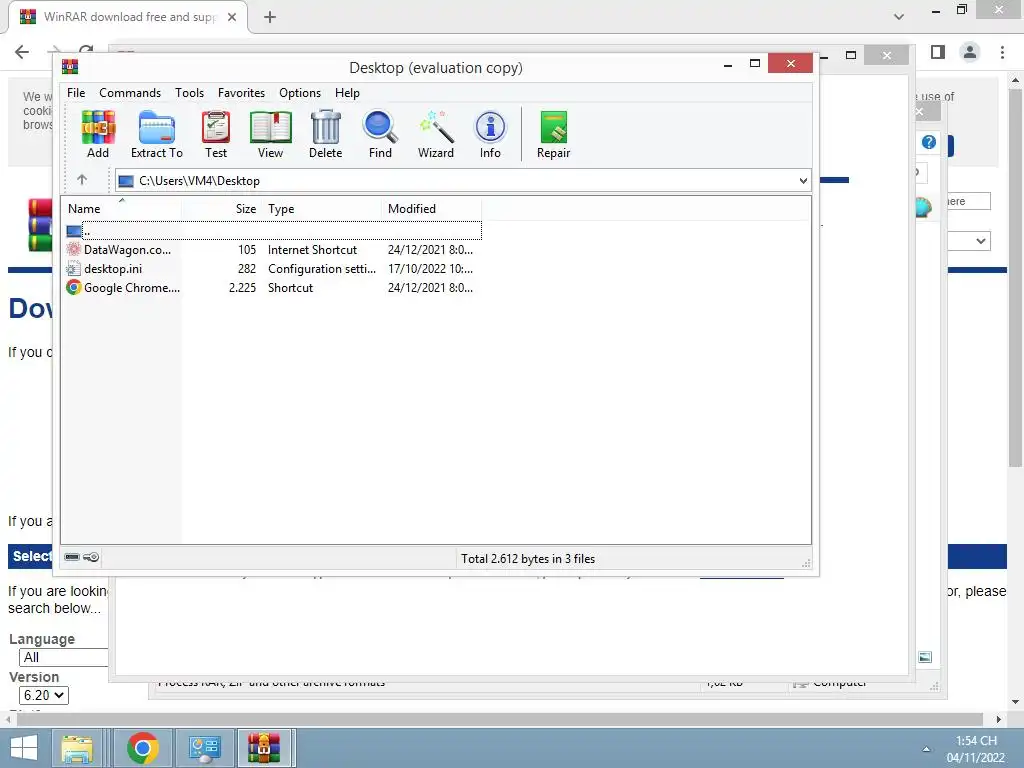Go up one folder level arrow
Viewport: 1024px width, 768px height.
point(82,180)
